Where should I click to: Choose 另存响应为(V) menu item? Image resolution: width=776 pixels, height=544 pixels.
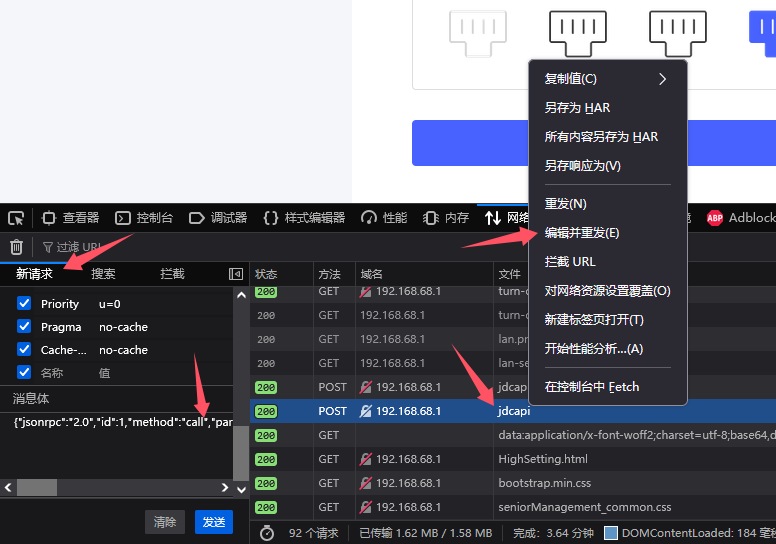coord(608,166)
